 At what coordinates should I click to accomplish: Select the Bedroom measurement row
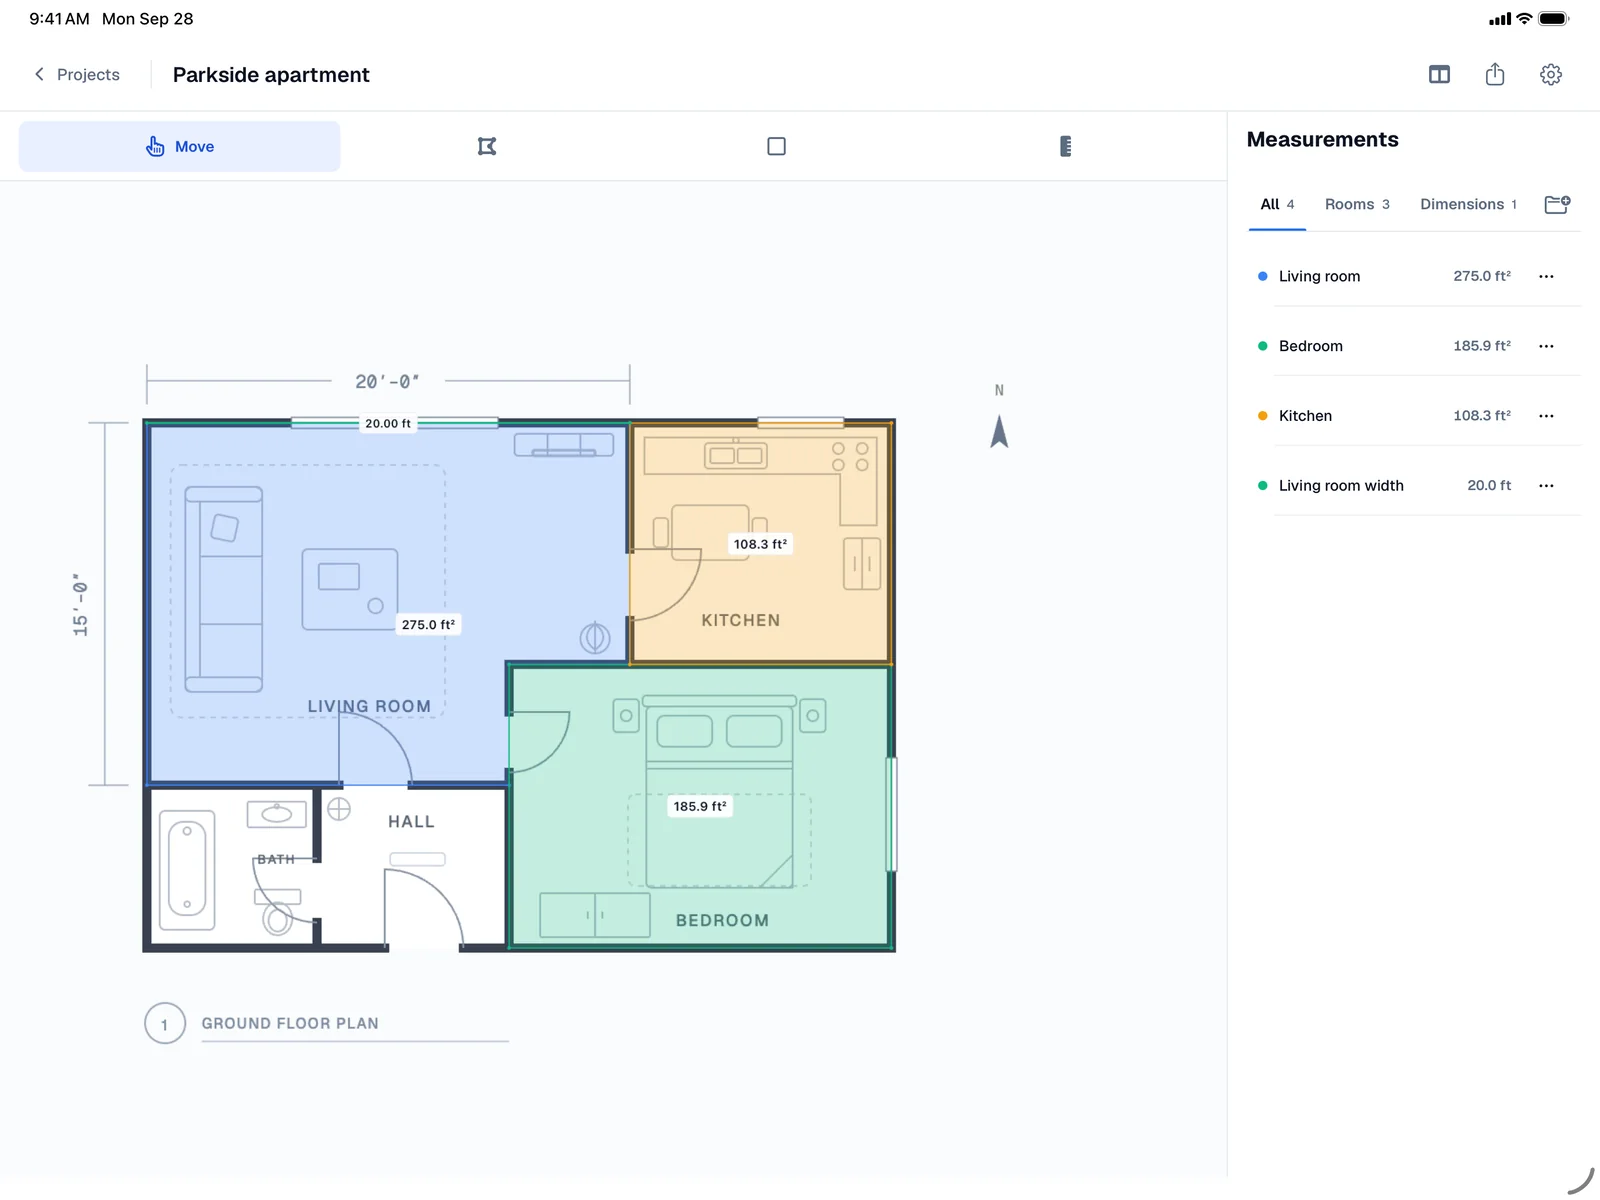click(x=1414, y=346)
